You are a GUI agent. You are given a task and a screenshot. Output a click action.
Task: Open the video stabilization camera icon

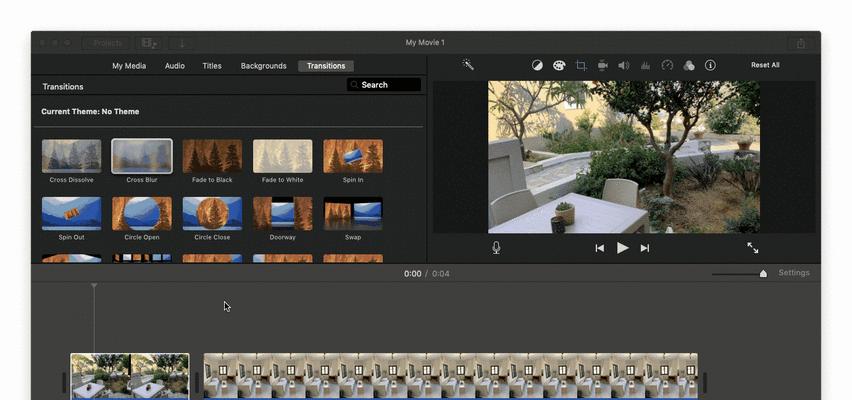603,65
